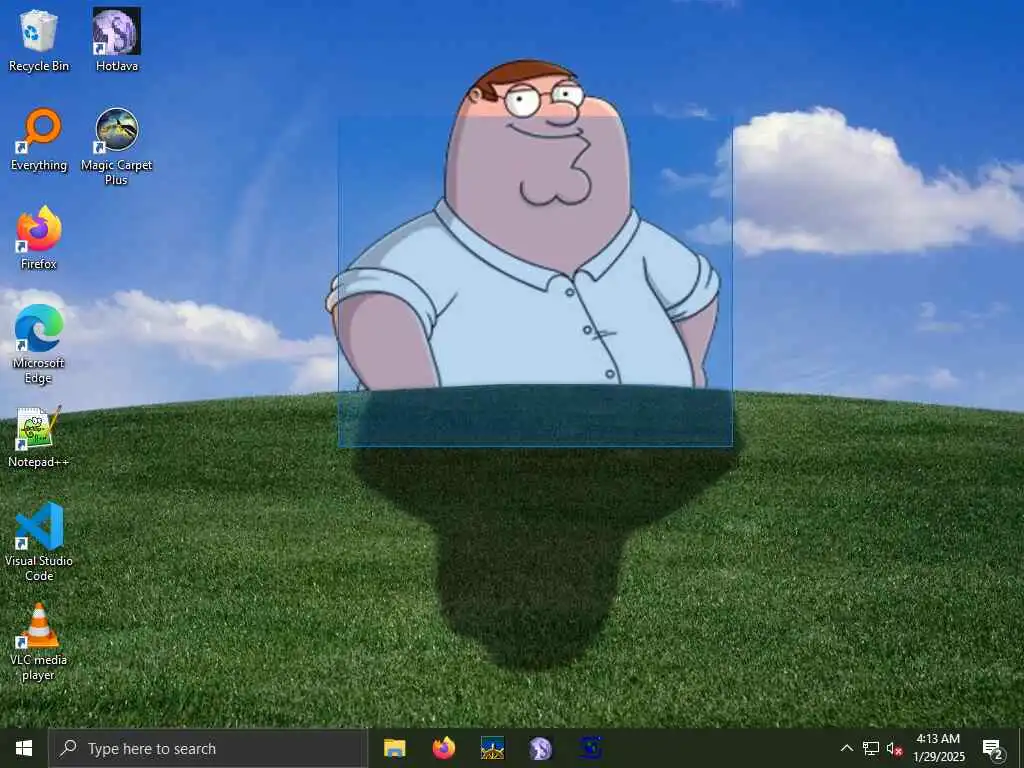Click the Peter Griffin image on desktop
Screen dimensions: 1024x768
[524, 225]
